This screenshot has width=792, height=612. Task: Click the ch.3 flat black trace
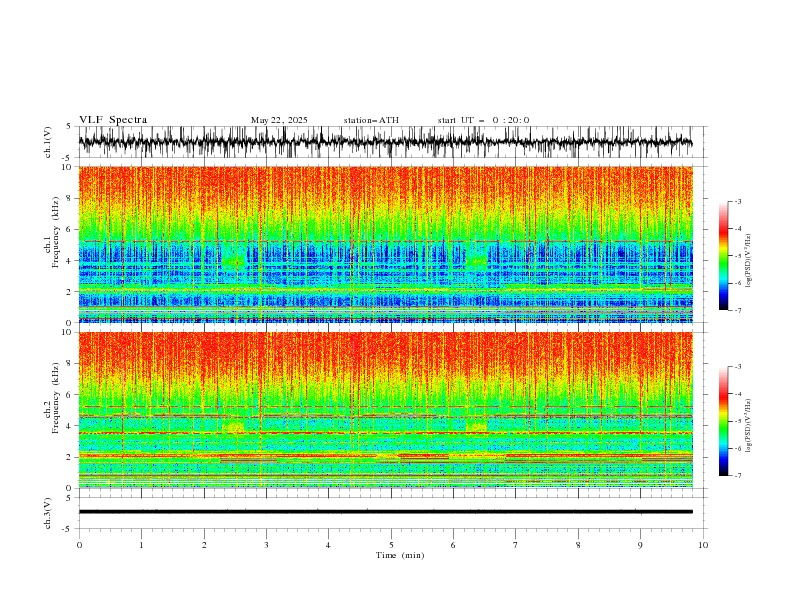click(385, 512)
